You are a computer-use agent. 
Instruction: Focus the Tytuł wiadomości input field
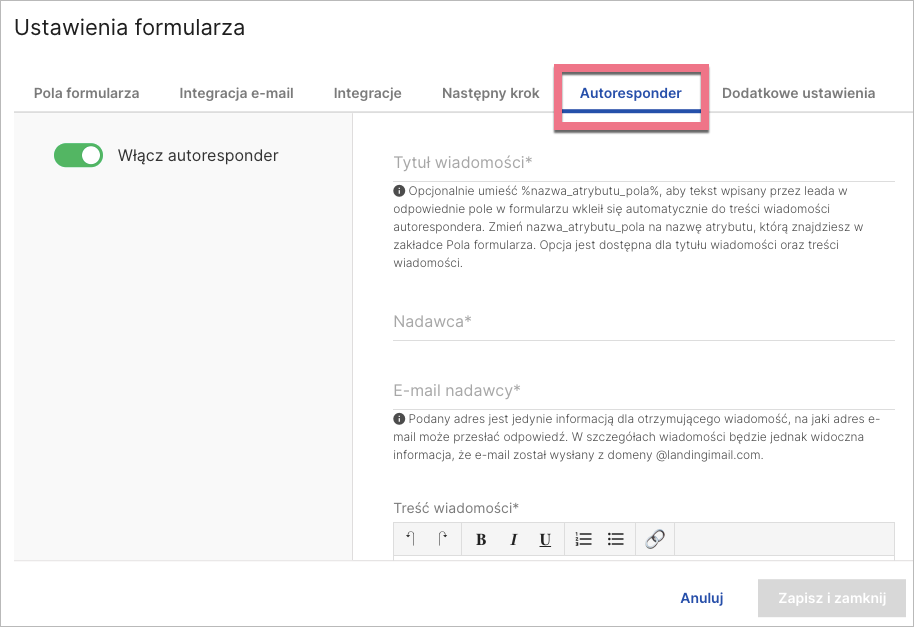coord(643,162)
